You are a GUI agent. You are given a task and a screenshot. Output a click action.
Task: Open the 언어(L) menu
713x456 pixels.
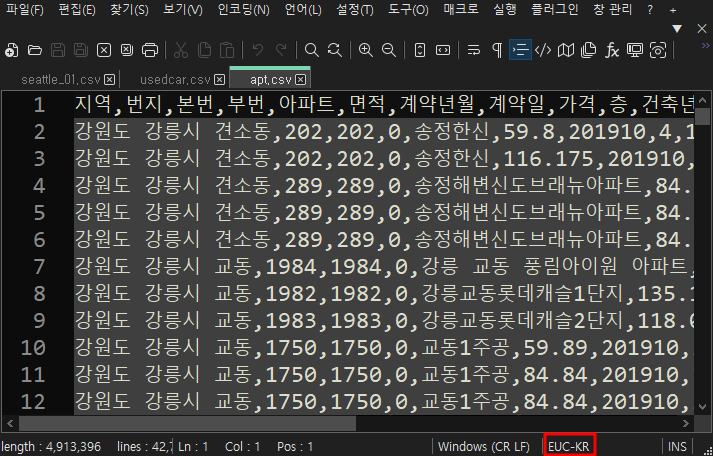click(x=303, y=10)
